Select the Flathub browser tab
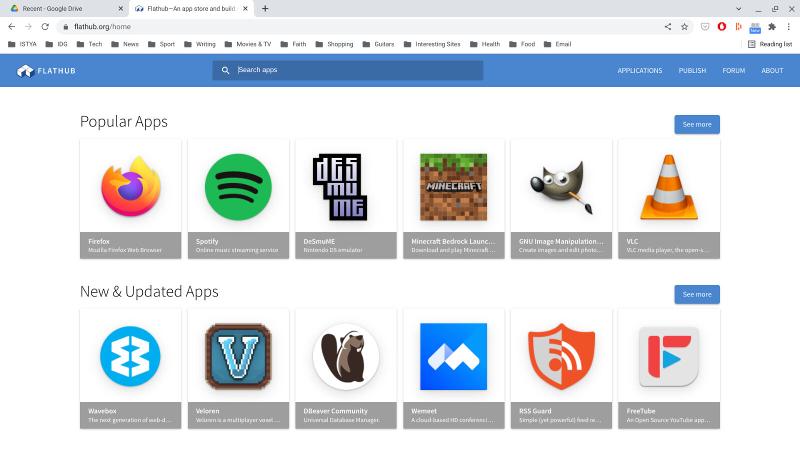Viewport: 800px width, 450px height. tap(191, 9)
